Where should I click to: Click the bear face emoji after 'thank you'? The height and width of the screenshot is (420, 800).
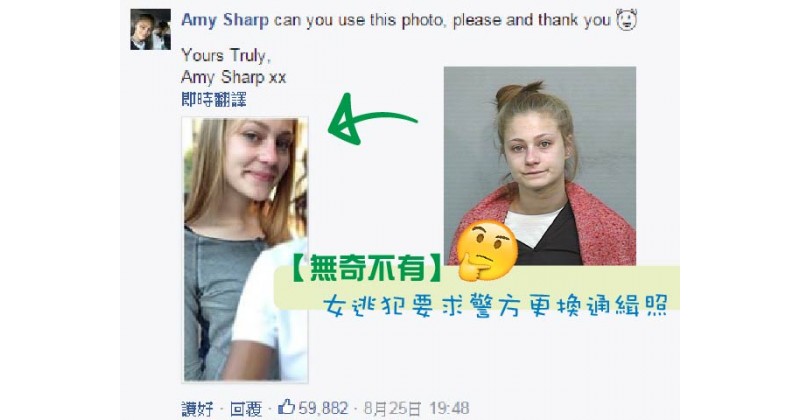pos(627,20)
